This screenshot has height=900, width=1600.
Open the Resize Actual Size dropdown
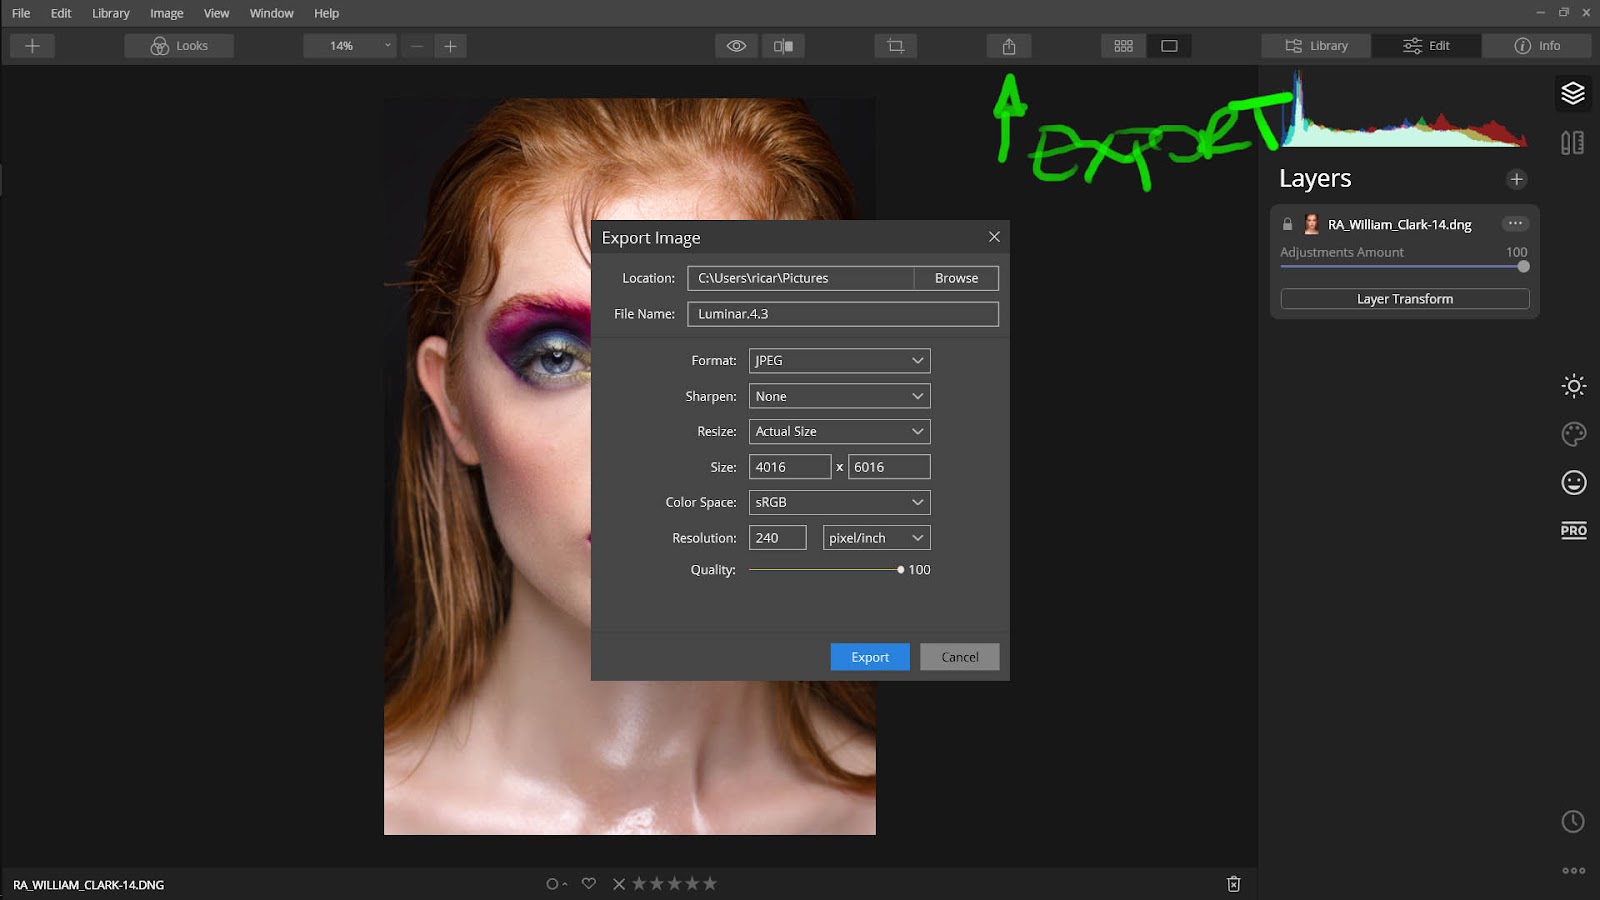point(839,431)
